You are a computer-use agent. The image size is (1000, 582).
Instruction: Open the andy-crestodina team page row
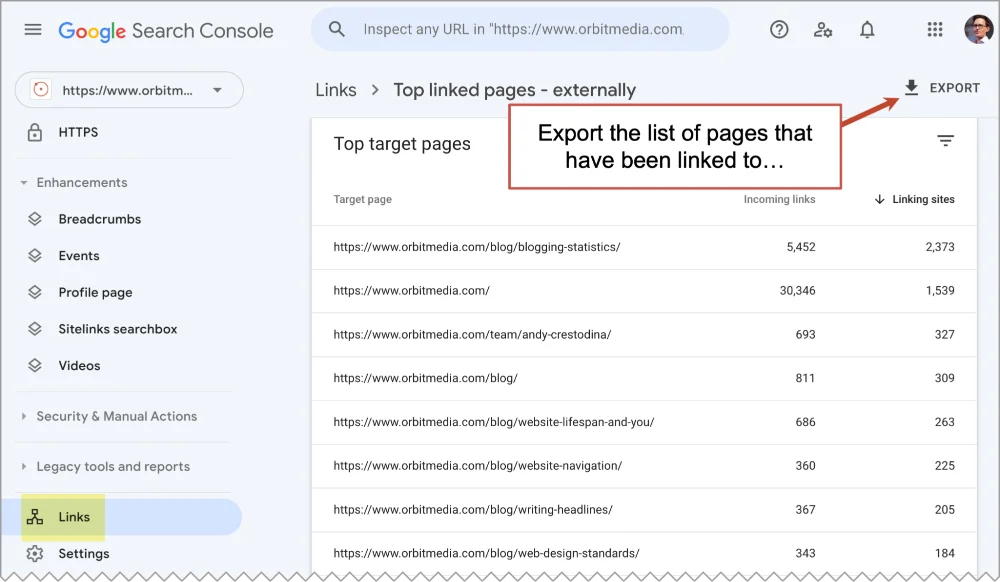click(x=644, y=335)
